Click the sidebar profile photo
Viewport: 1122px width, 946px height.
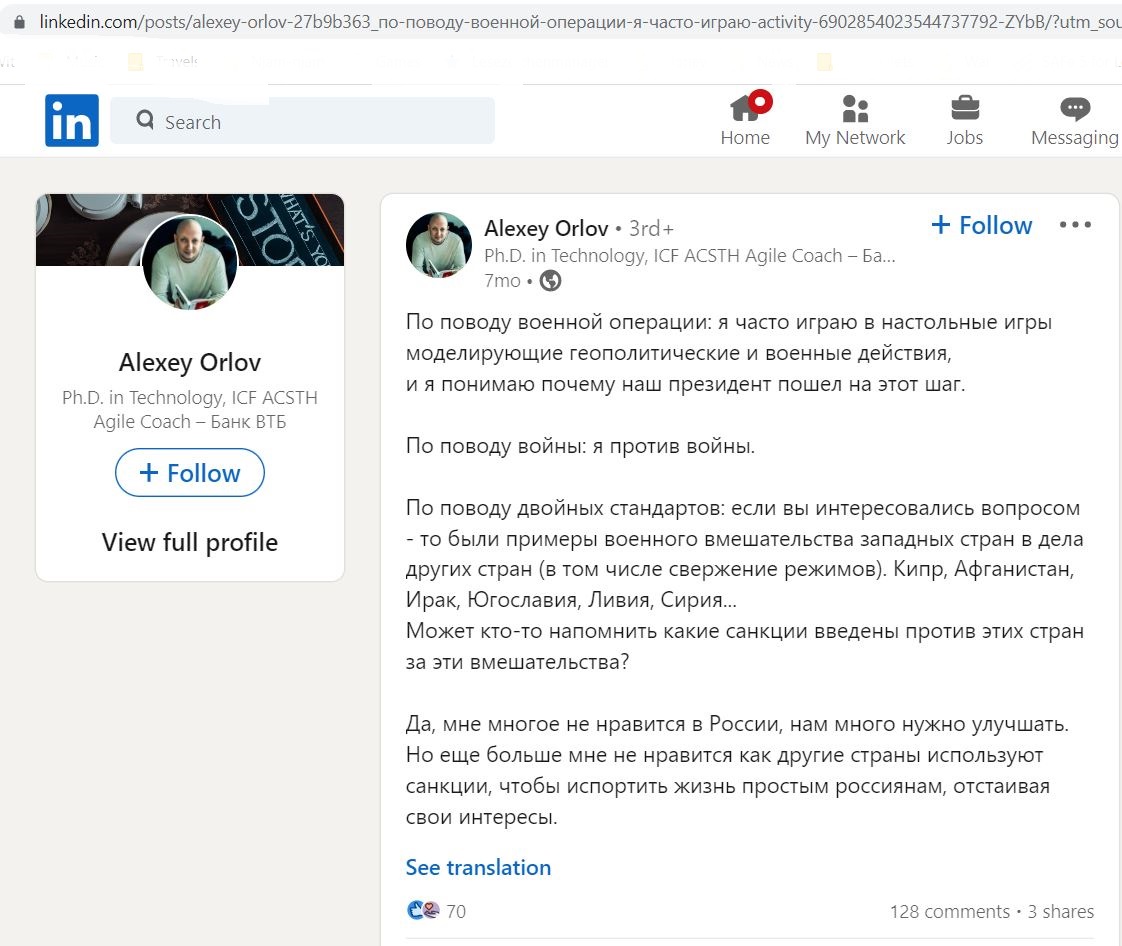click(190, 263)
